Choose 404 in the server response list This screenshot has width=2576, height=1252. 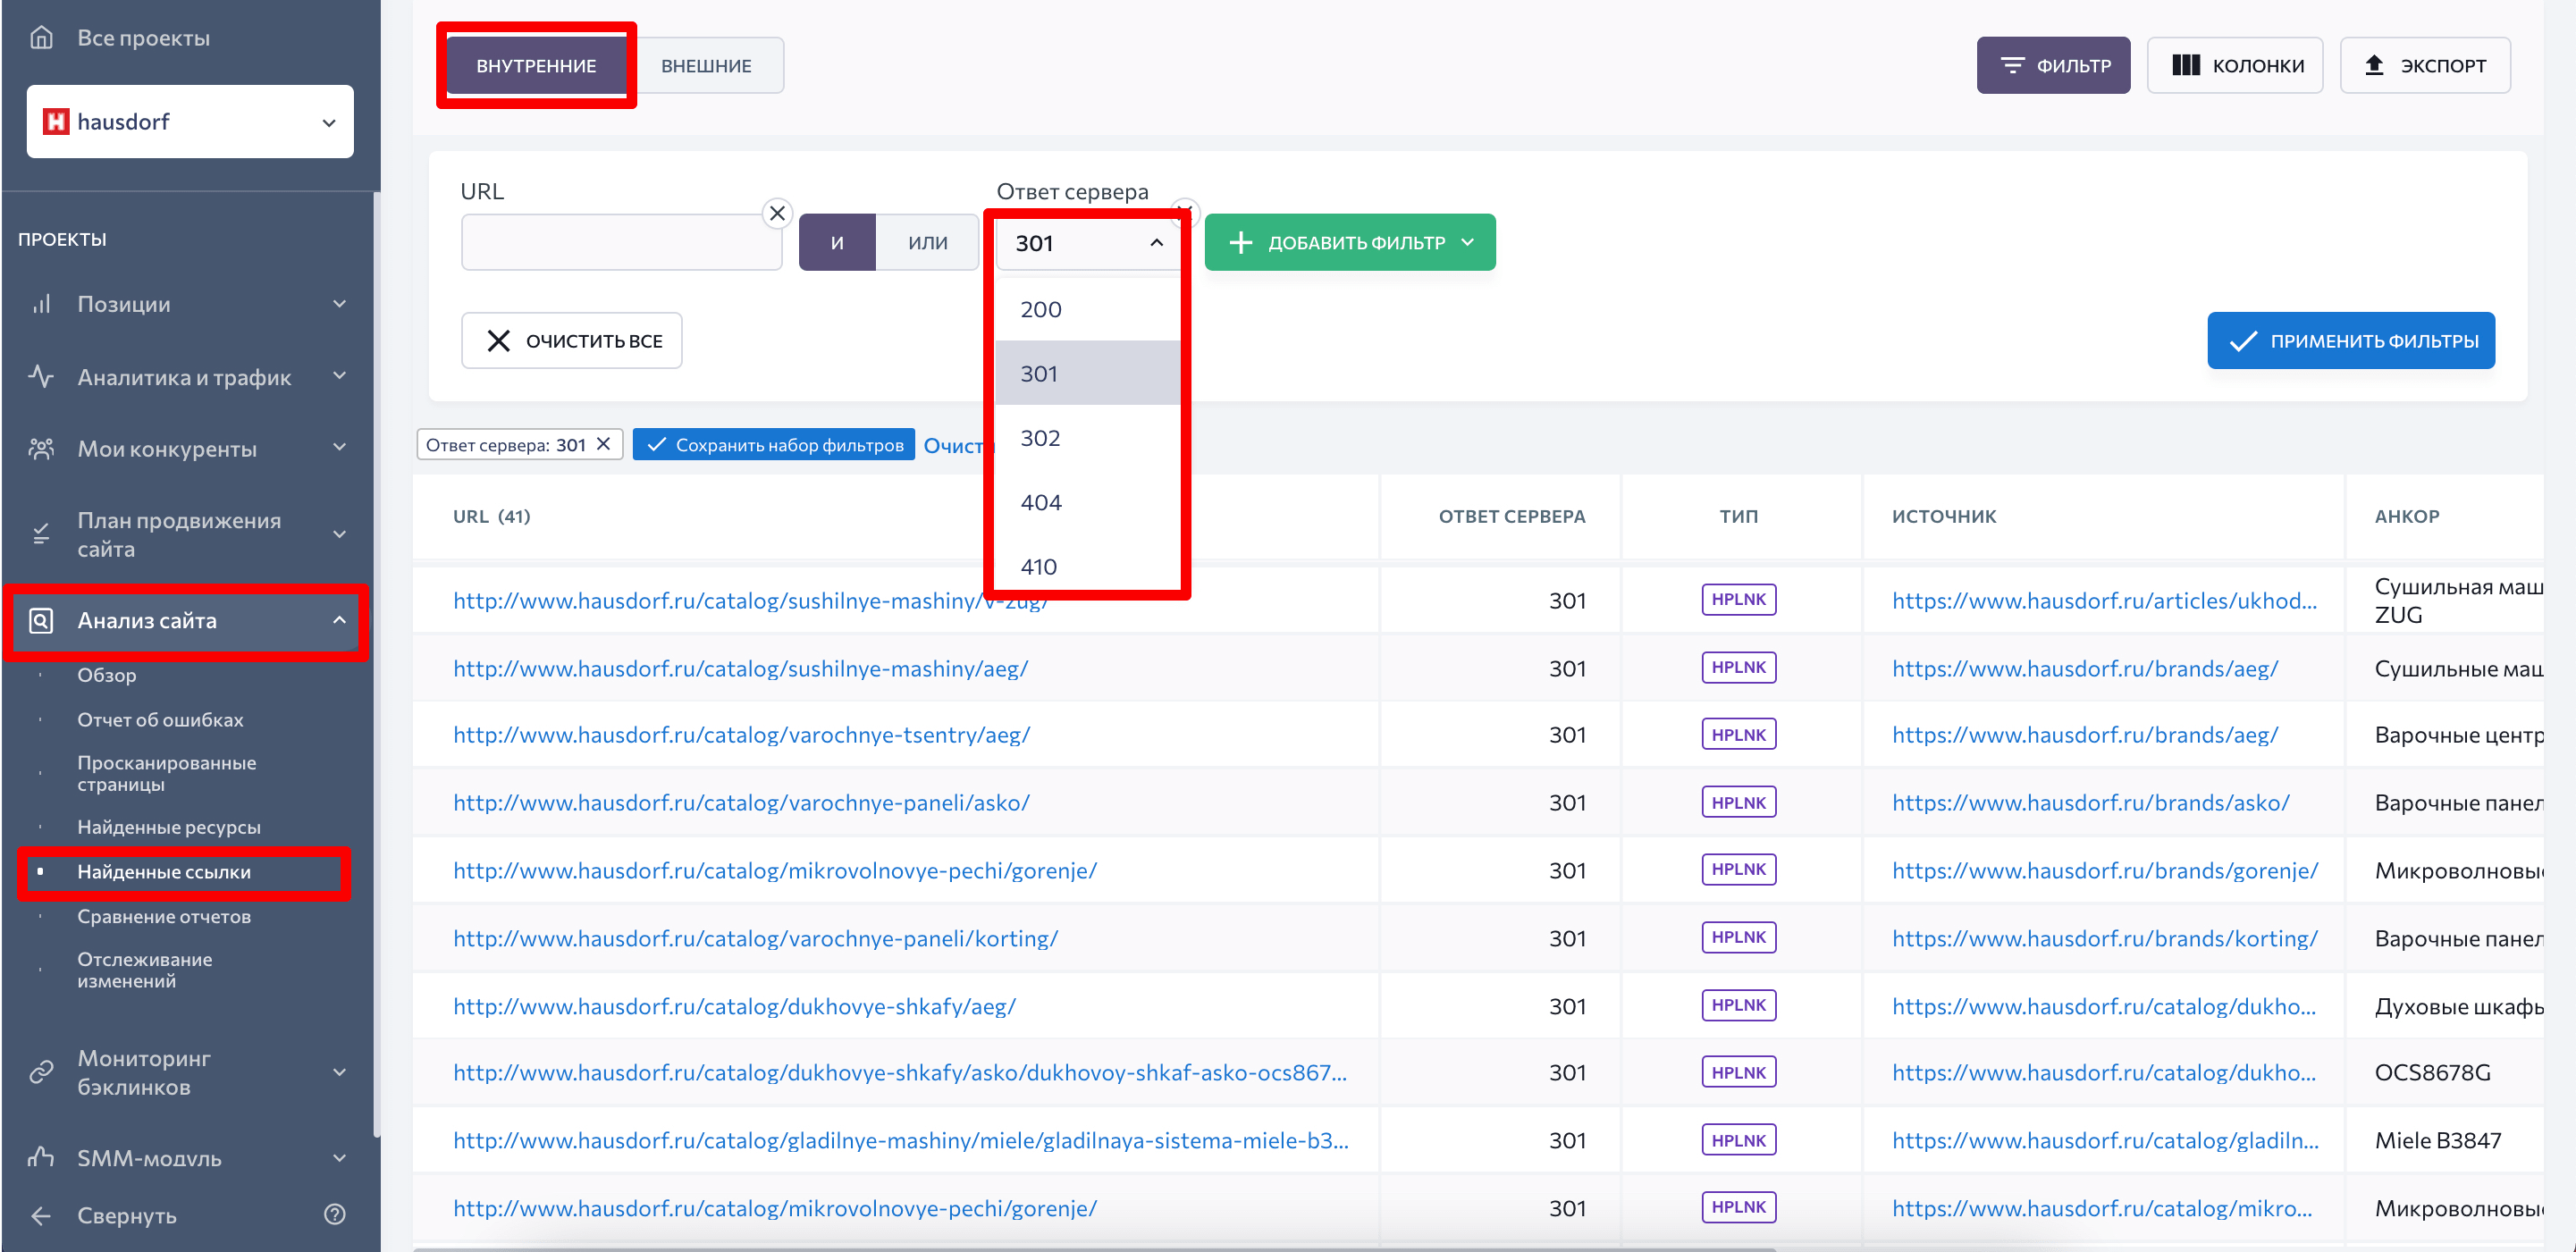click(1088, 502)
